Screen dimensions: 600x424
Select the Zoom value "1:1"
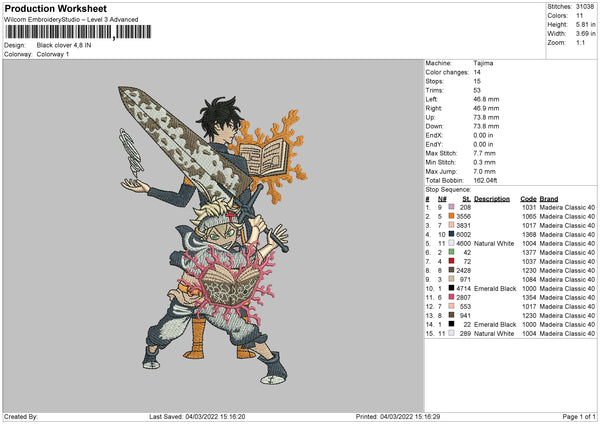(580, 42)
